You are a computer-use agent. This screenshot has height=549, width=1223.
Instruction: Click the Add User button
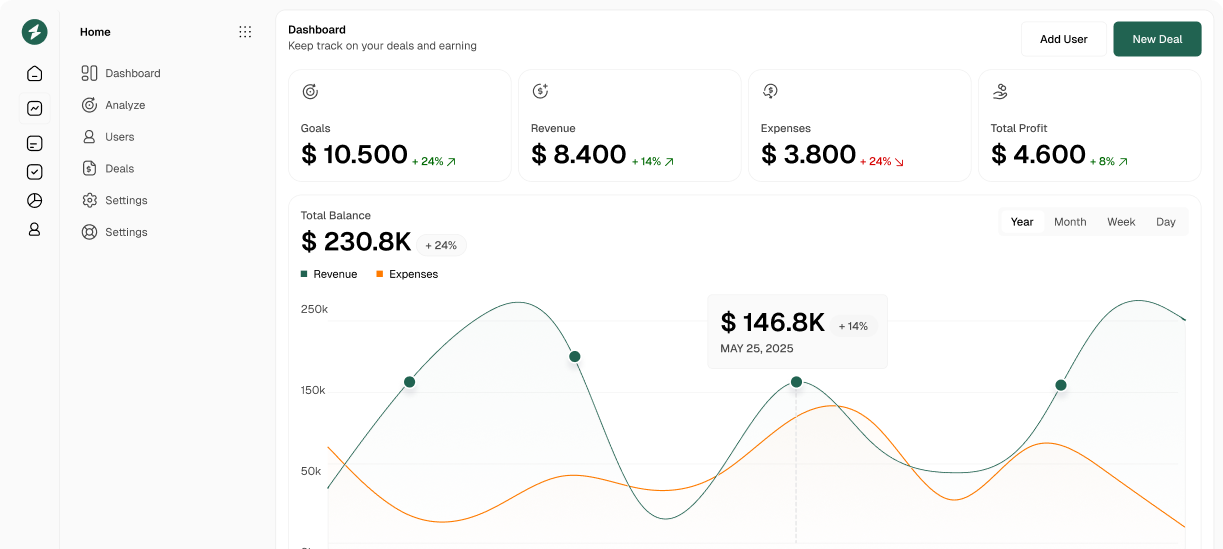[x=1064, y=39]
